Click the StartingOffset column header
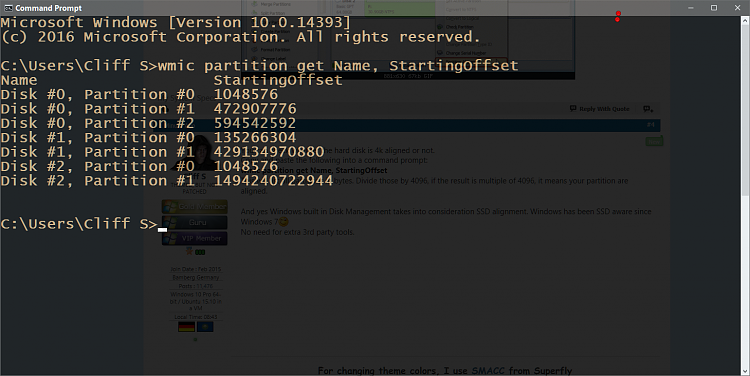750x376 pixels. [x=278, y=80]
